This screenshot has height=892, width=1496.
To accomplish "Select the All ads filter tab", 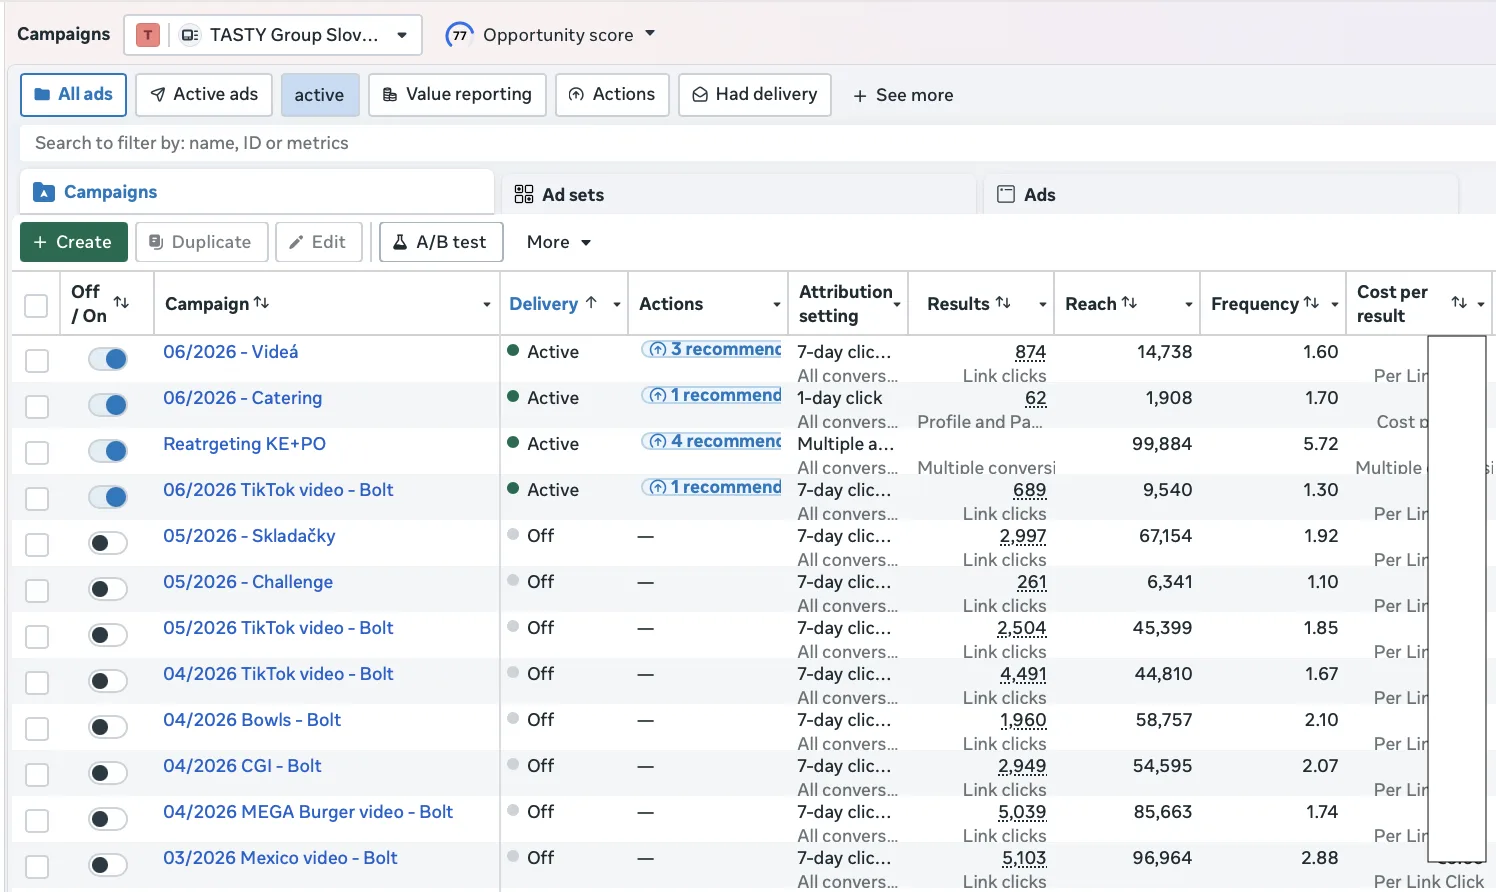I will pyautogui.click(x=73, y=94).
